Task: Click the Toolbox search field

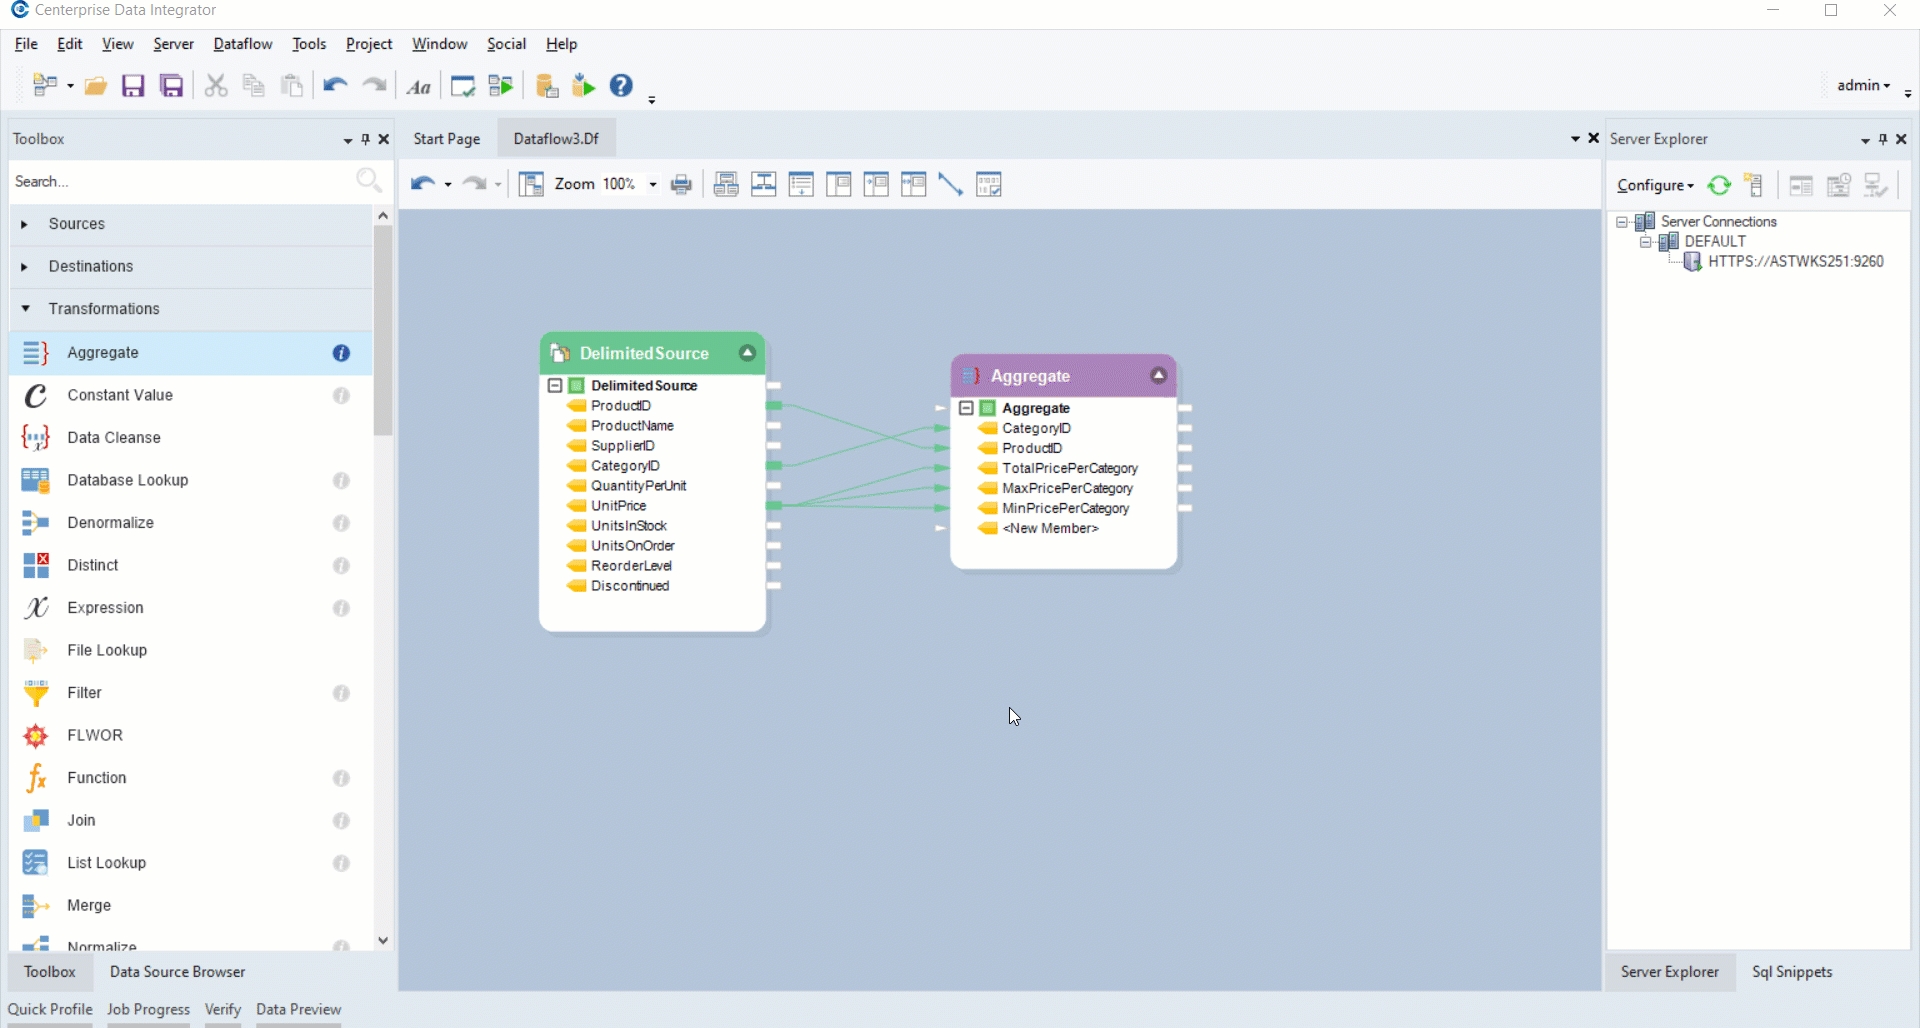Action: click(x=180, y=182)
